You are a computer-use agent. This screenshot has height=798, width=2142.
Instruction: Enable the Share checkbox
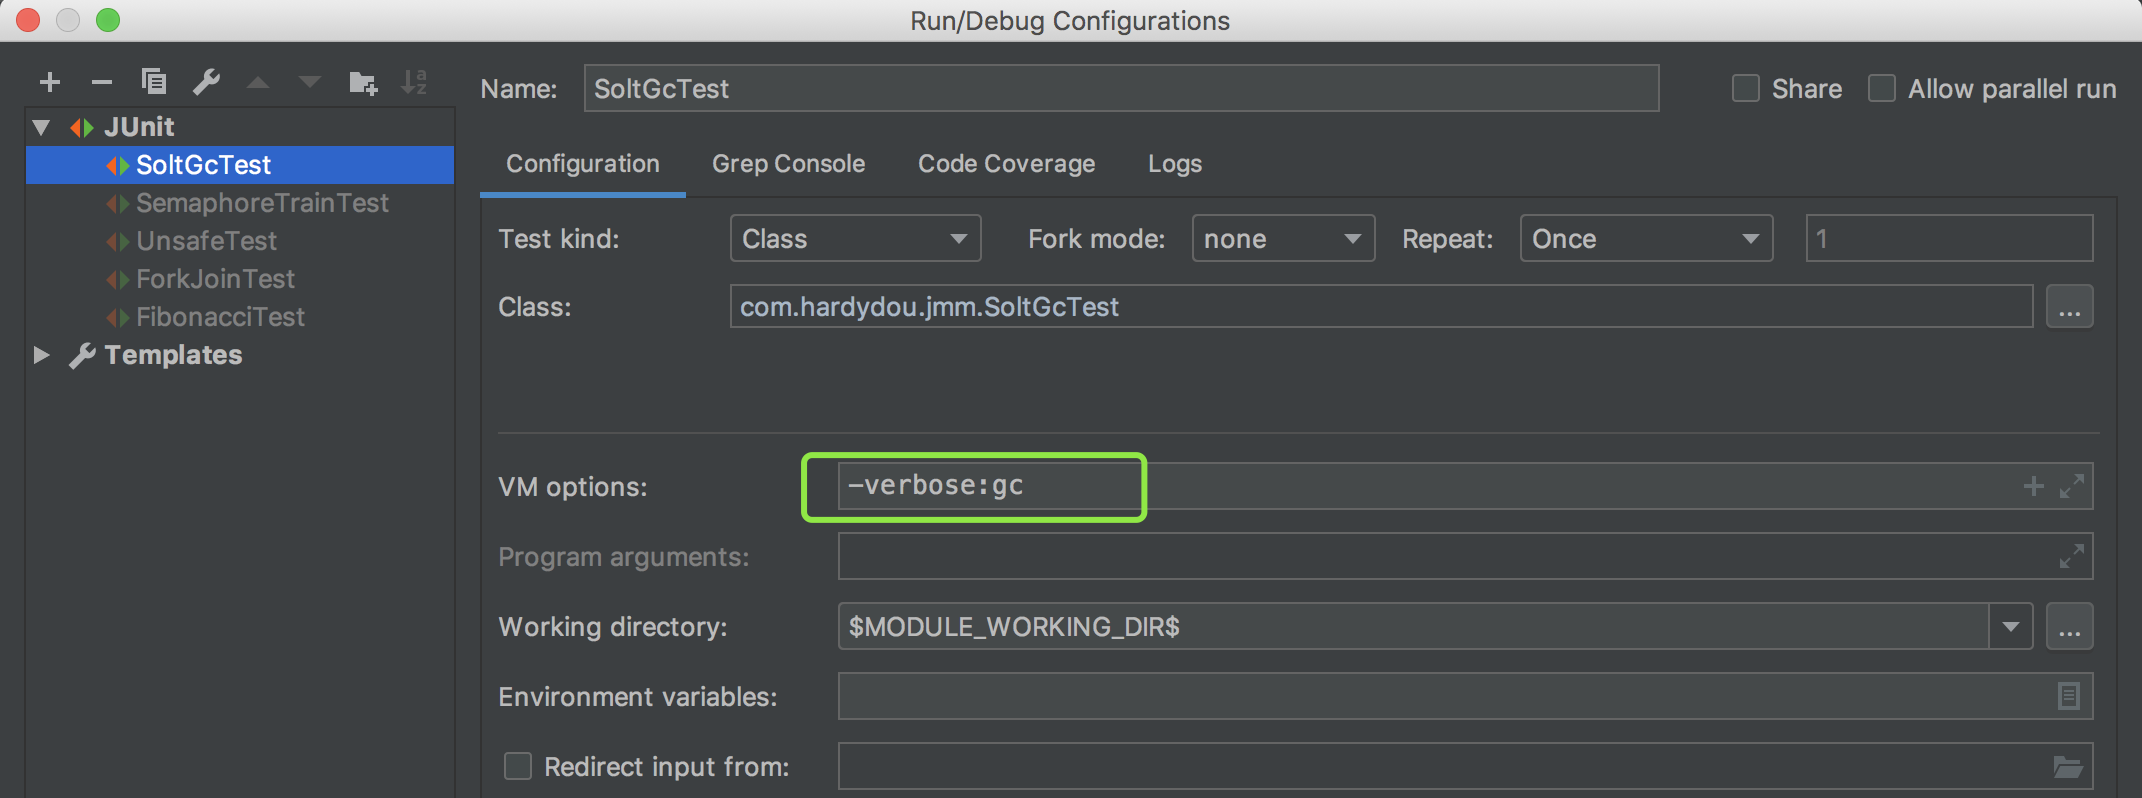(1746, 89)
